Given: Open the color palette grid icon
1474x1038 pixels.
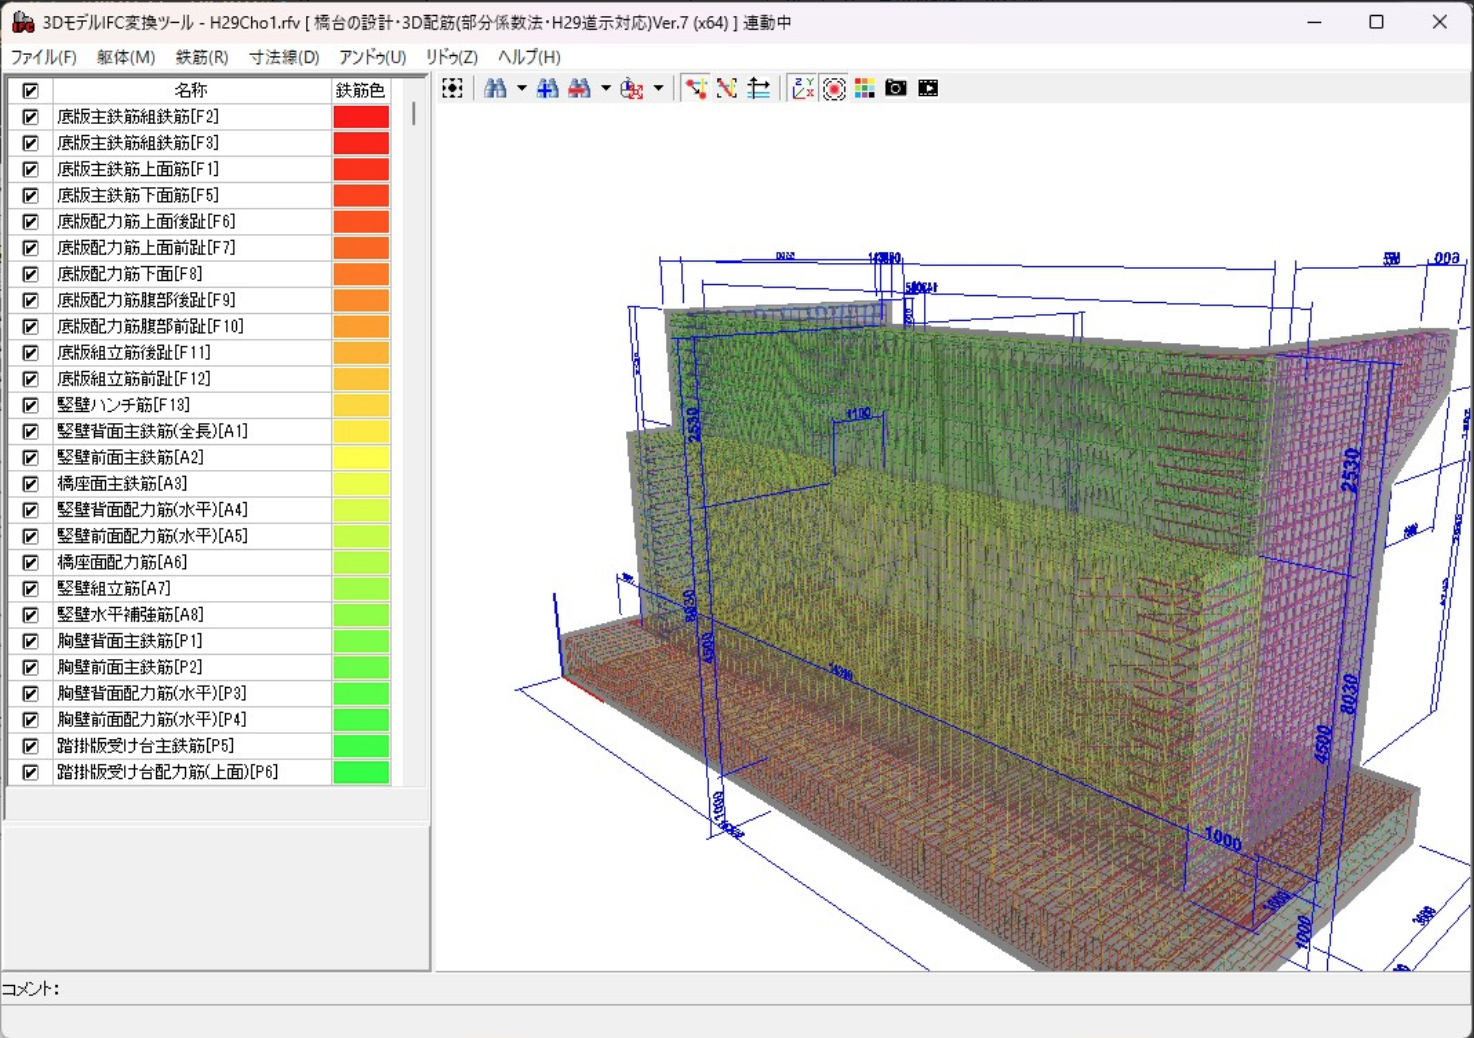Looking at the screenshot, I should click(x=865, y=89).
